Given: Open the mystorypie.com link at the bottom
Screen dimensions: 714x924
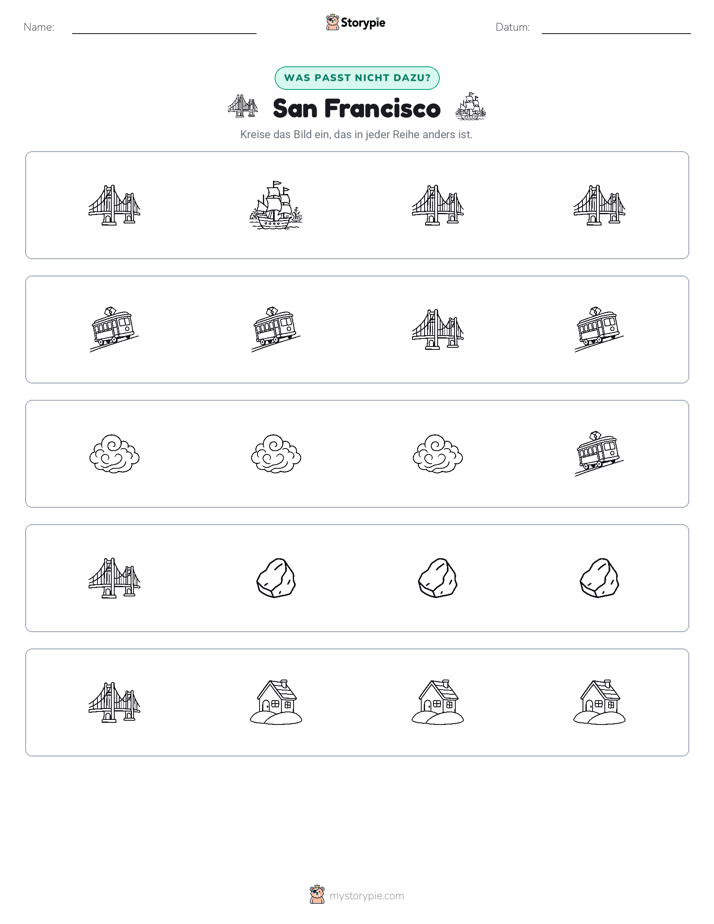Looking at the screenshot, I should 366,896.
